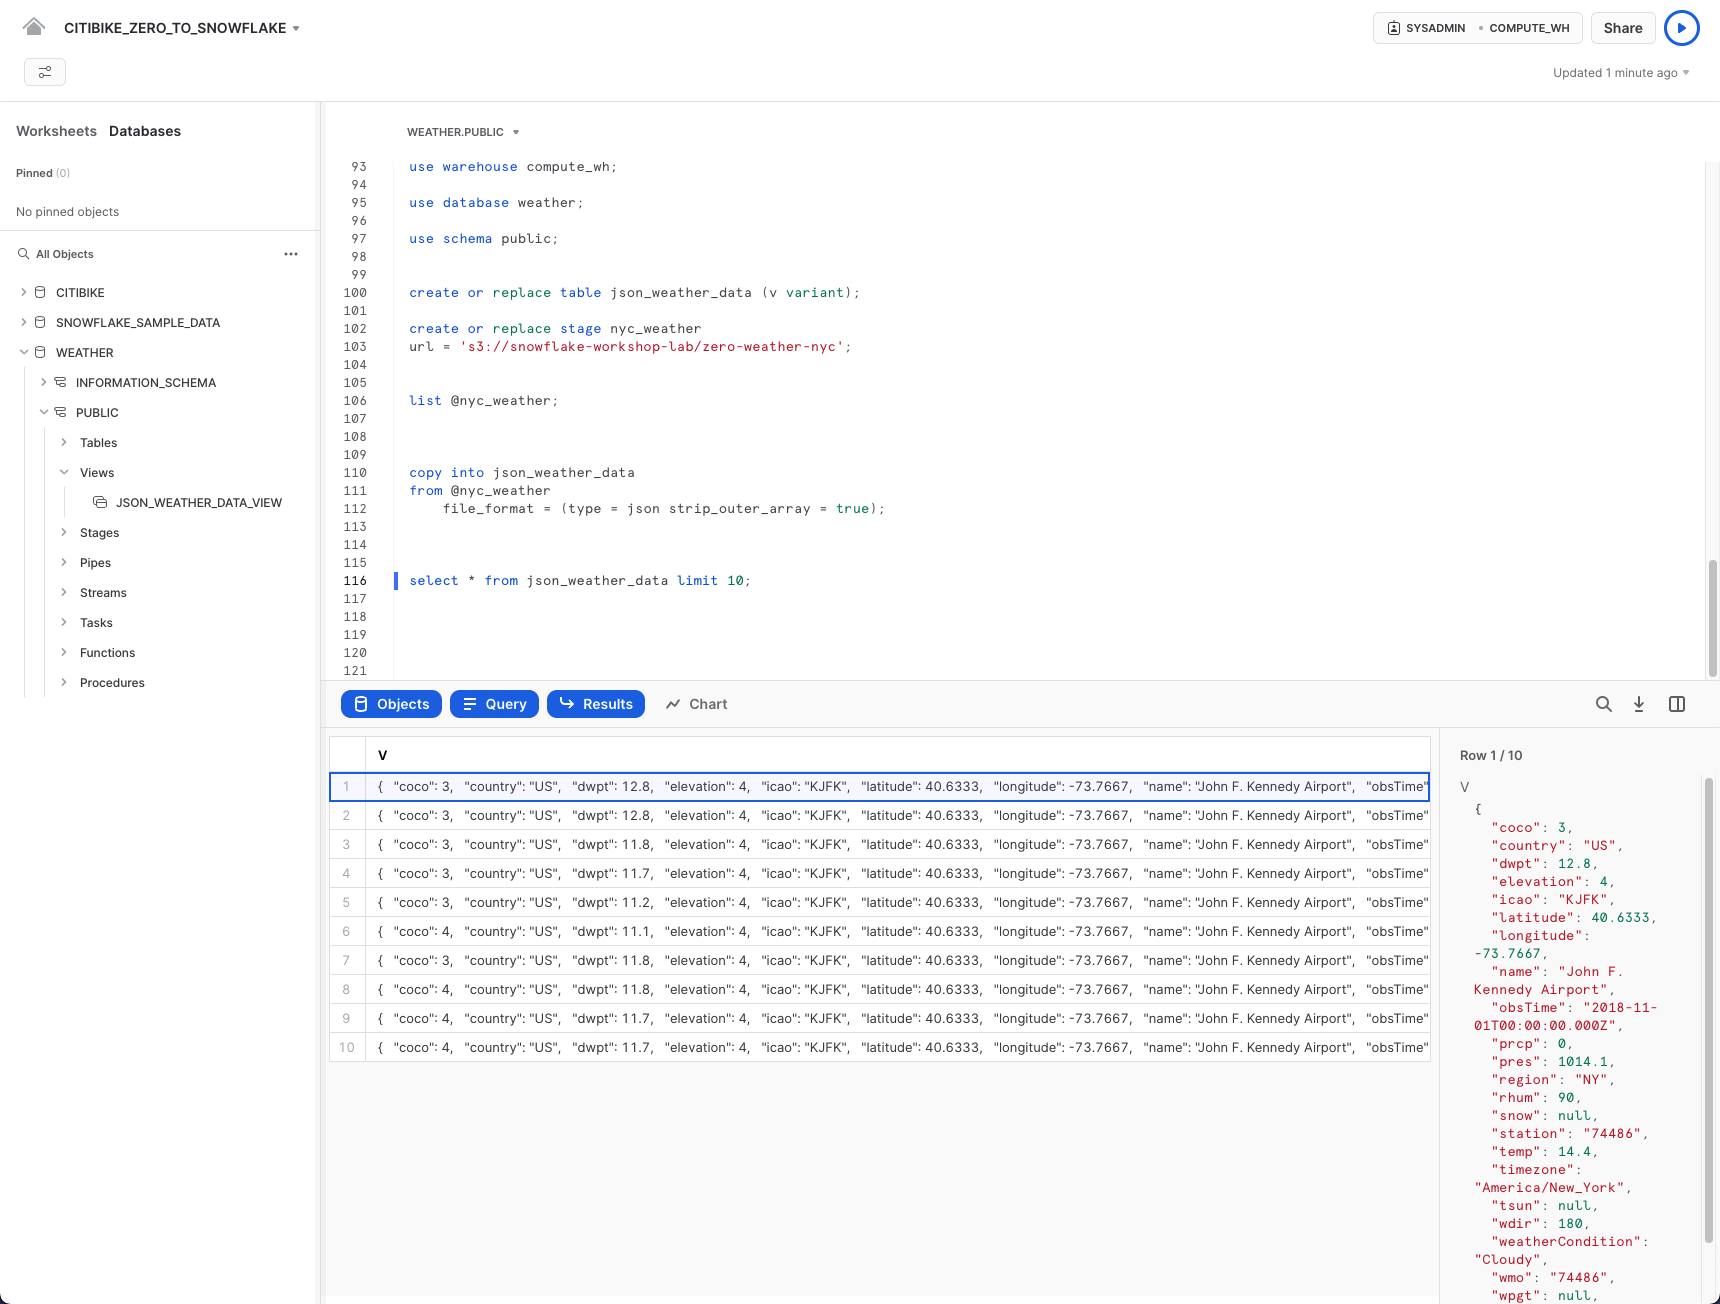This screenshot has width=1720, height=1304.
Task: Open the more options ellipsis beside All Objects
Action: [x=291, y=254]
